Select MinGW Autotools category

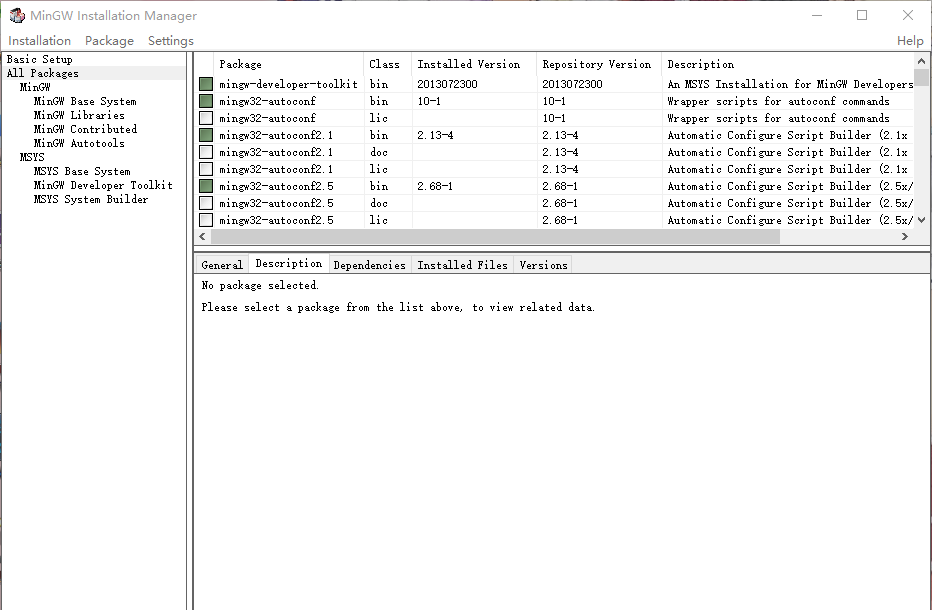pyautogui.click(x=79, y=143)
